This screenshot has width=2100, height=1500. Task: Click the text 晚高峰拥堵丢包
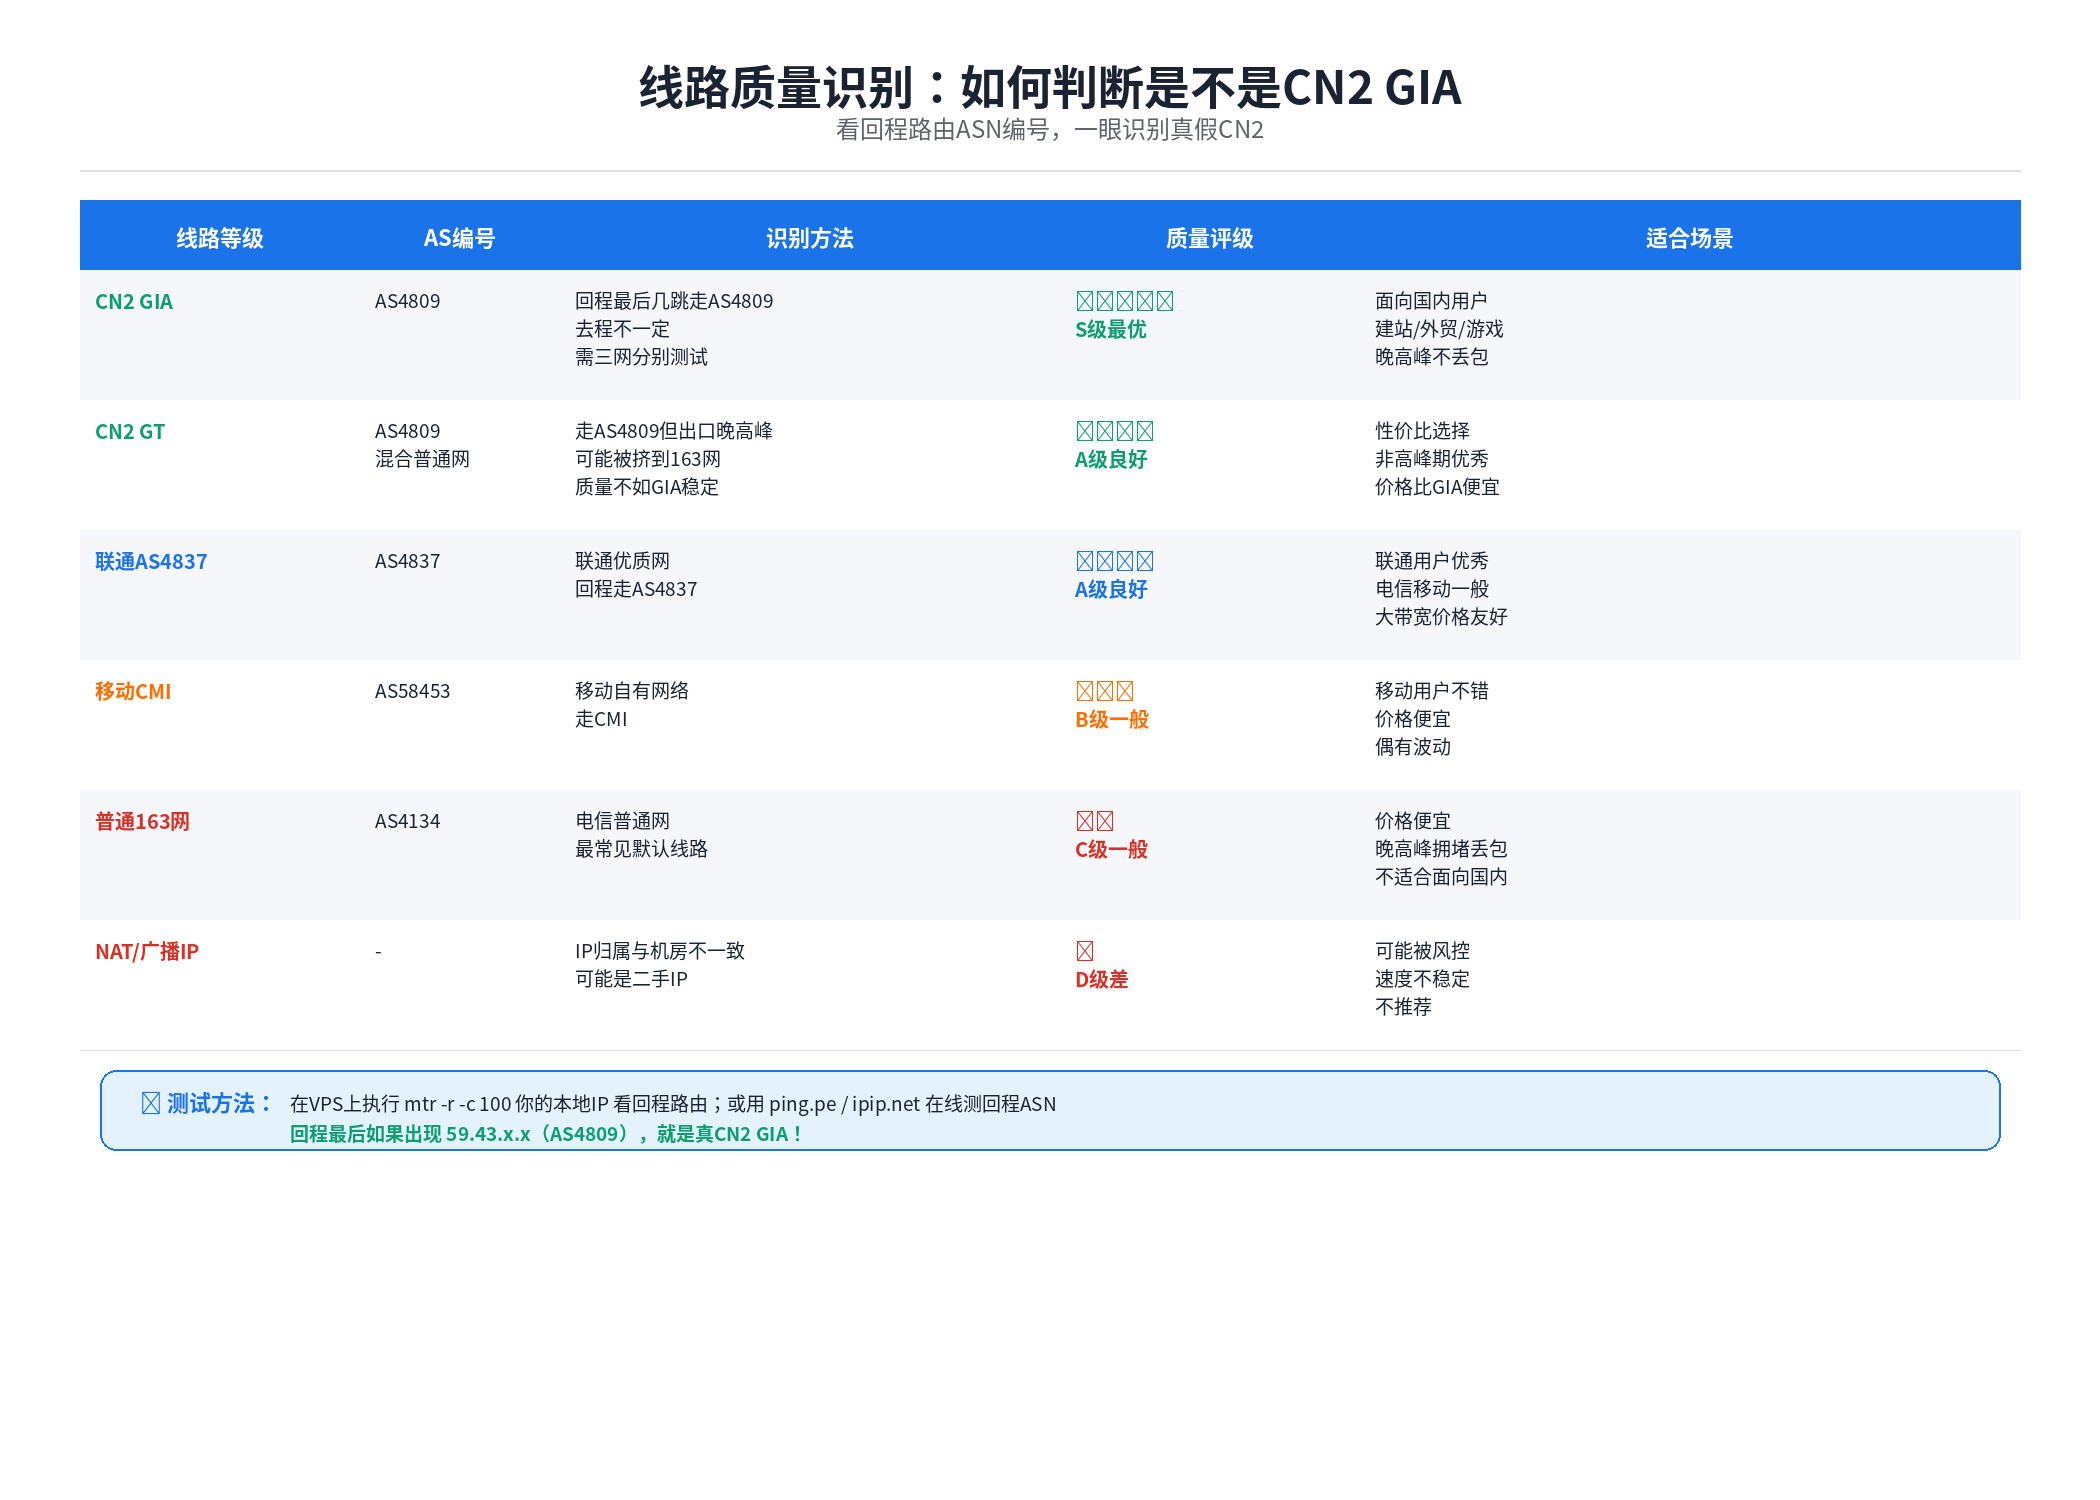pos(1441,849)
